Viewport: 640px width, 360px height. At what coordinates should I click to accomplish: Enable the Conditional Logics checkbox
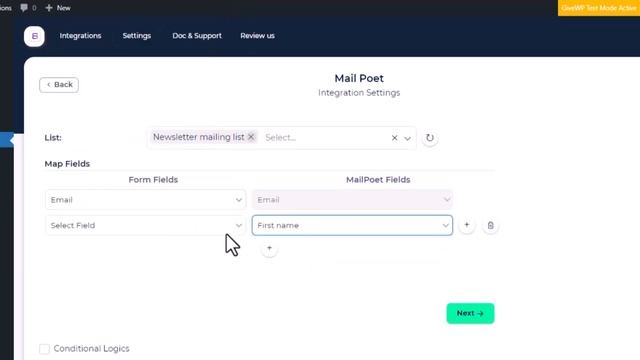[44, 349]
